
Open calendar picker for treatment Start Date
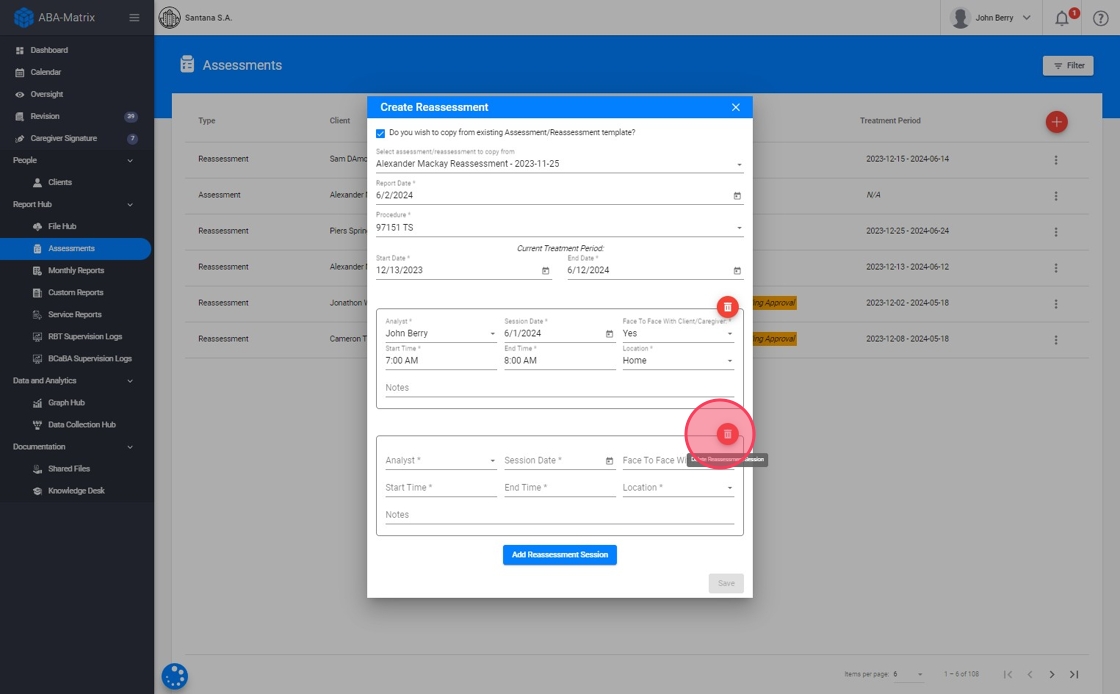coord(545,271)
